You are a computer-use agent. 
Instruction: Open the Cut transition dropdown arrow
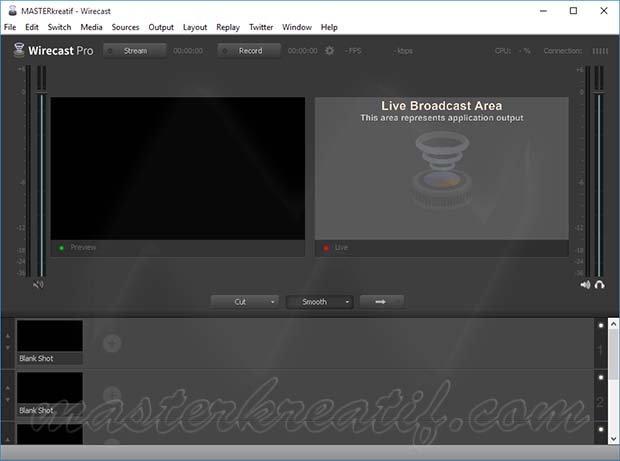pyautogui.click(x=272, y=302)
